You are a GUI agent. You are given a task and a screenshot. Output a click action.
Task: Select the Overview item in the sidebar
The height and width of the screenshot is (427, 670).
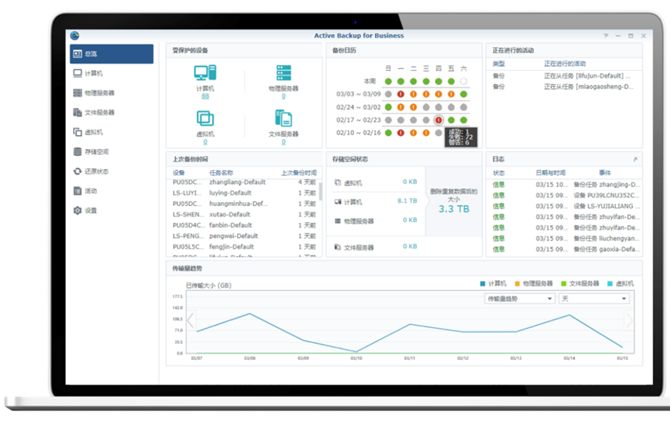tap(112, 54)
